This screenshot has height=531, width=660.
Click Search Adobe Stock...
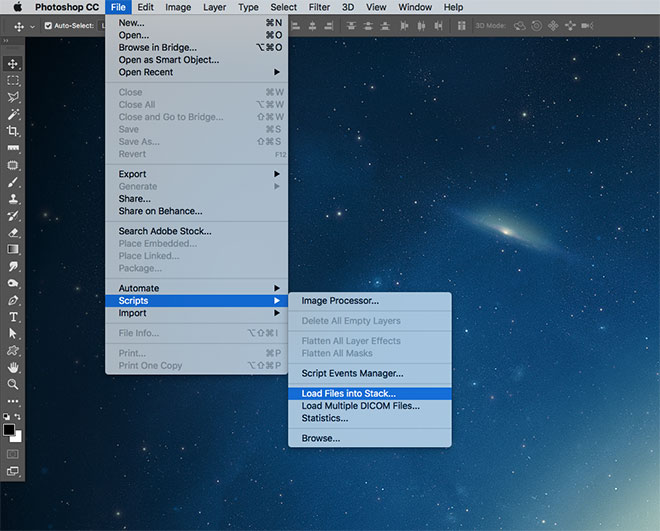(x=197, y=231)
